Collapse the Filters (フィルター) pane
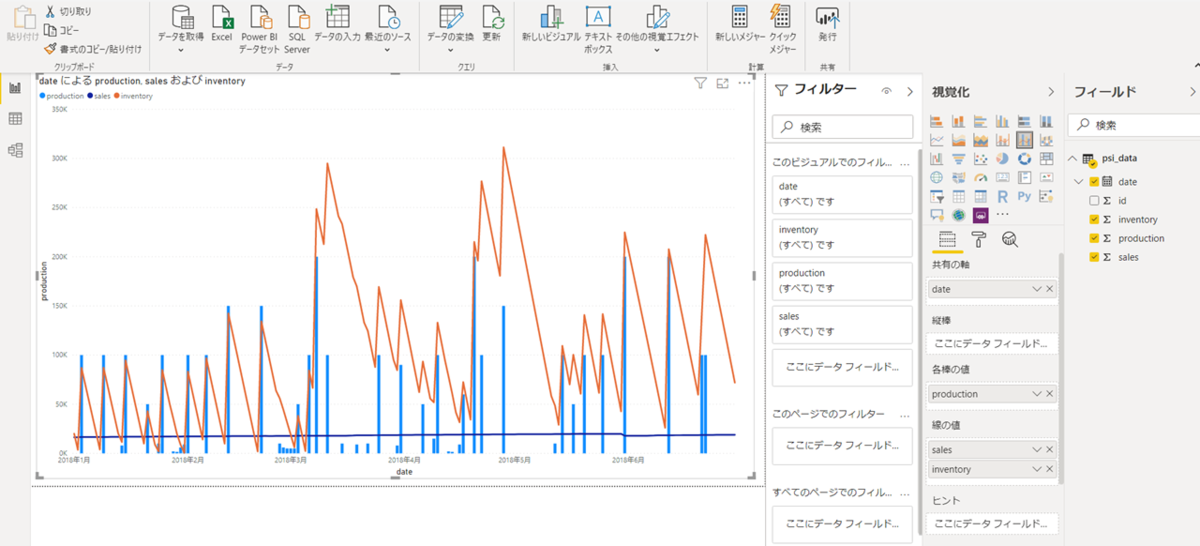This screenshot has height=546, width=1200. point(909,91)
